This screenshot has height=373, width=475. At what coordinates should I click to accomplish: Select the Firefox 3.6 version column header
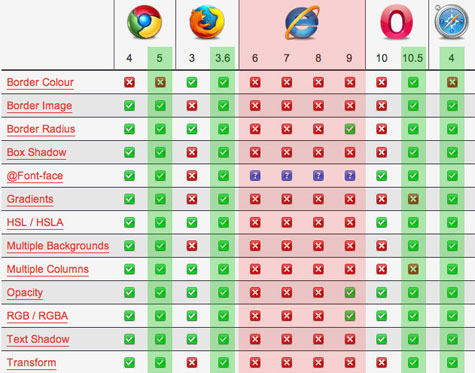(222, 58)
